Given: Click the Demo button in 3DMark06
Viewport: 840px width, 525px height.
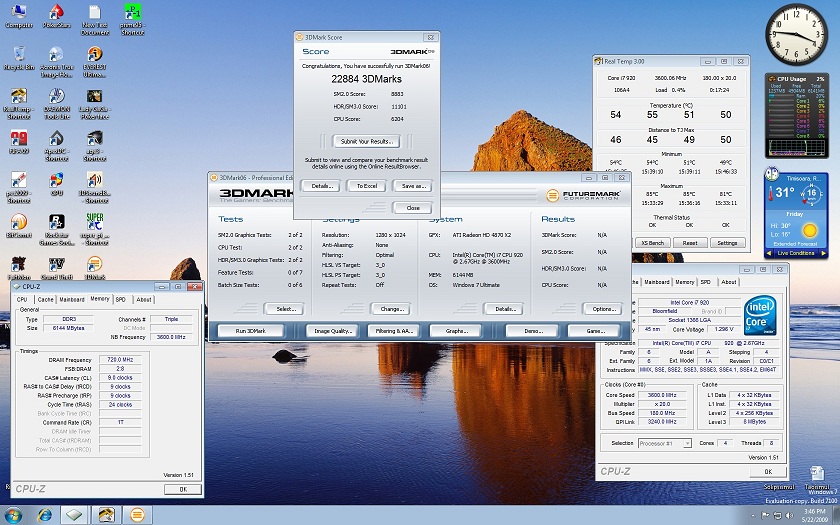Looking at the screenshot, I should [532, 331].
